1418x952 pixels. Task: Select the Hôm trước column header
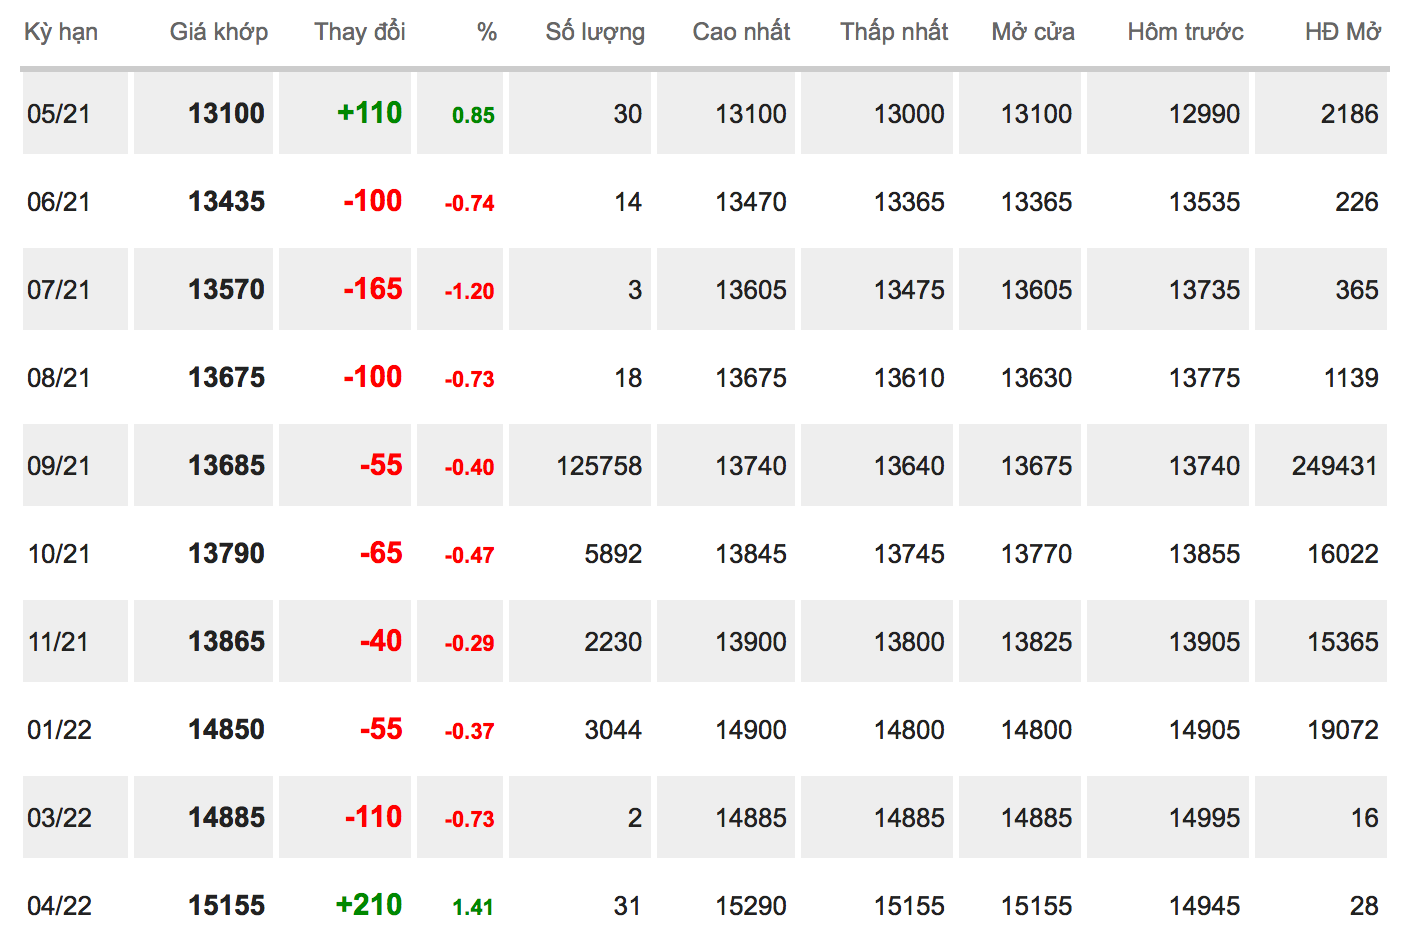pyautogui.click(x=1185, y=32)
